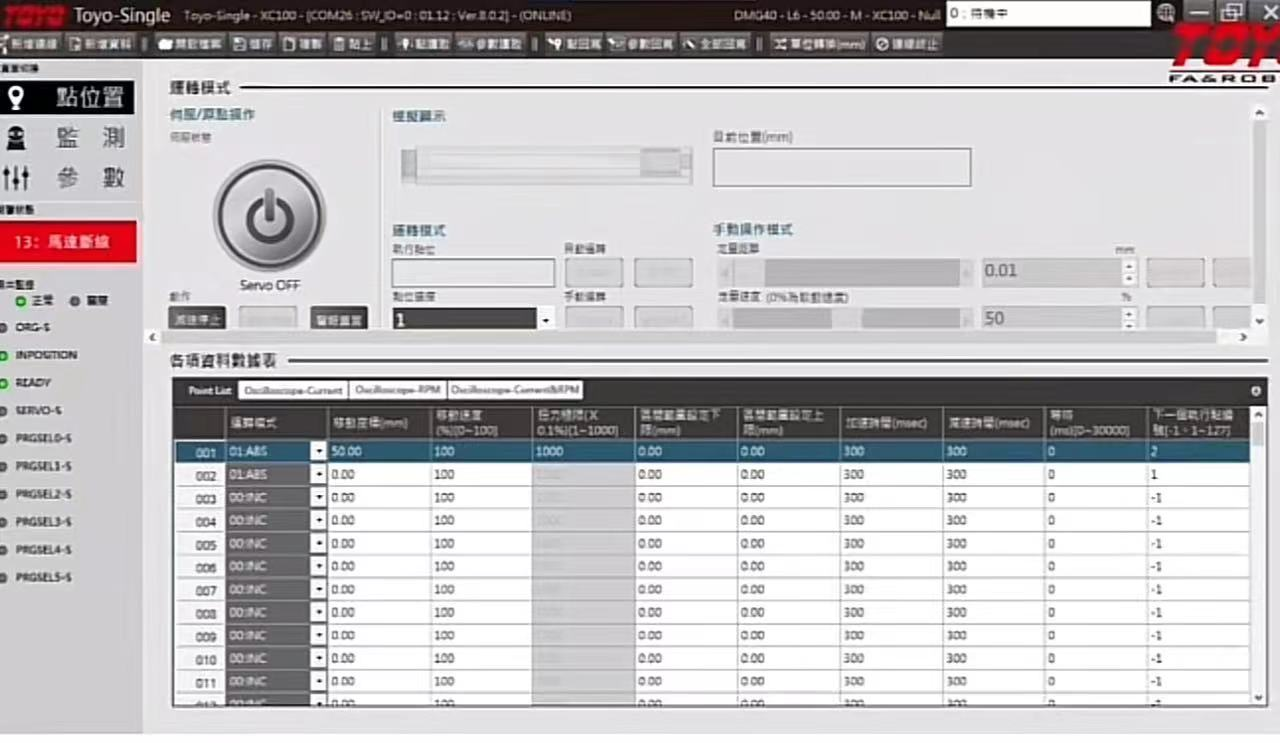Expand the point number dropdown showing 1

[x=546, y=320]
